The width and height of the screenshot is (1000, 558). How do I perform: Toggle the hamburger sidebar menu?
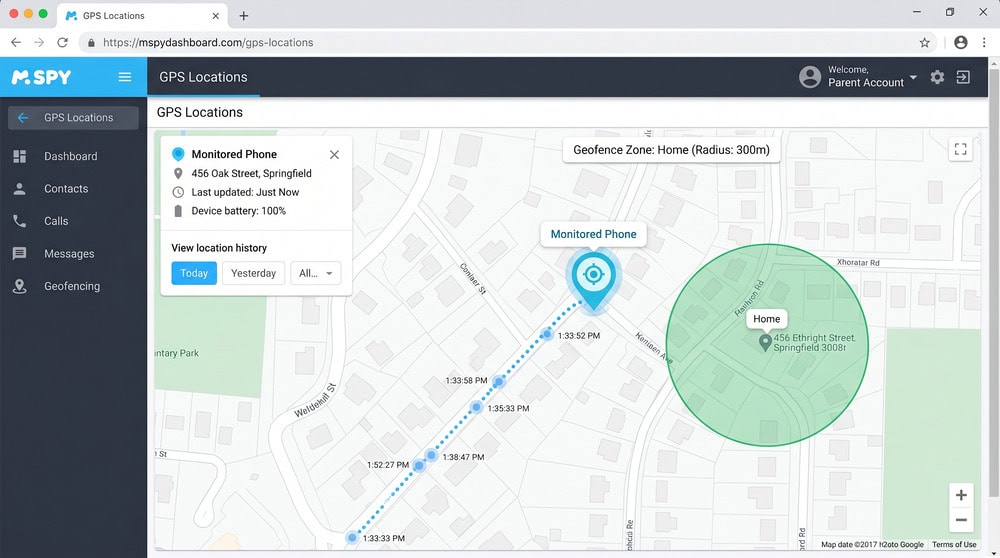pyautogui.click(x=125, y=77)
